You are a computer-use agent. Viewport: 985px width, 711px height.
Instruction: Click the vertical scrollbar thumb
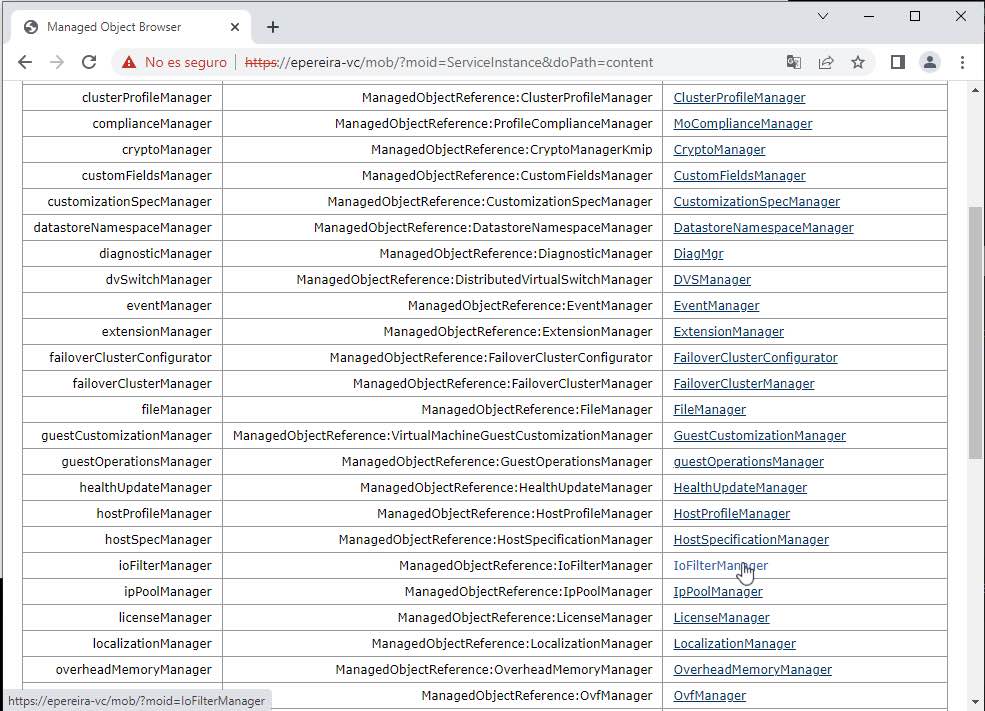976,330
